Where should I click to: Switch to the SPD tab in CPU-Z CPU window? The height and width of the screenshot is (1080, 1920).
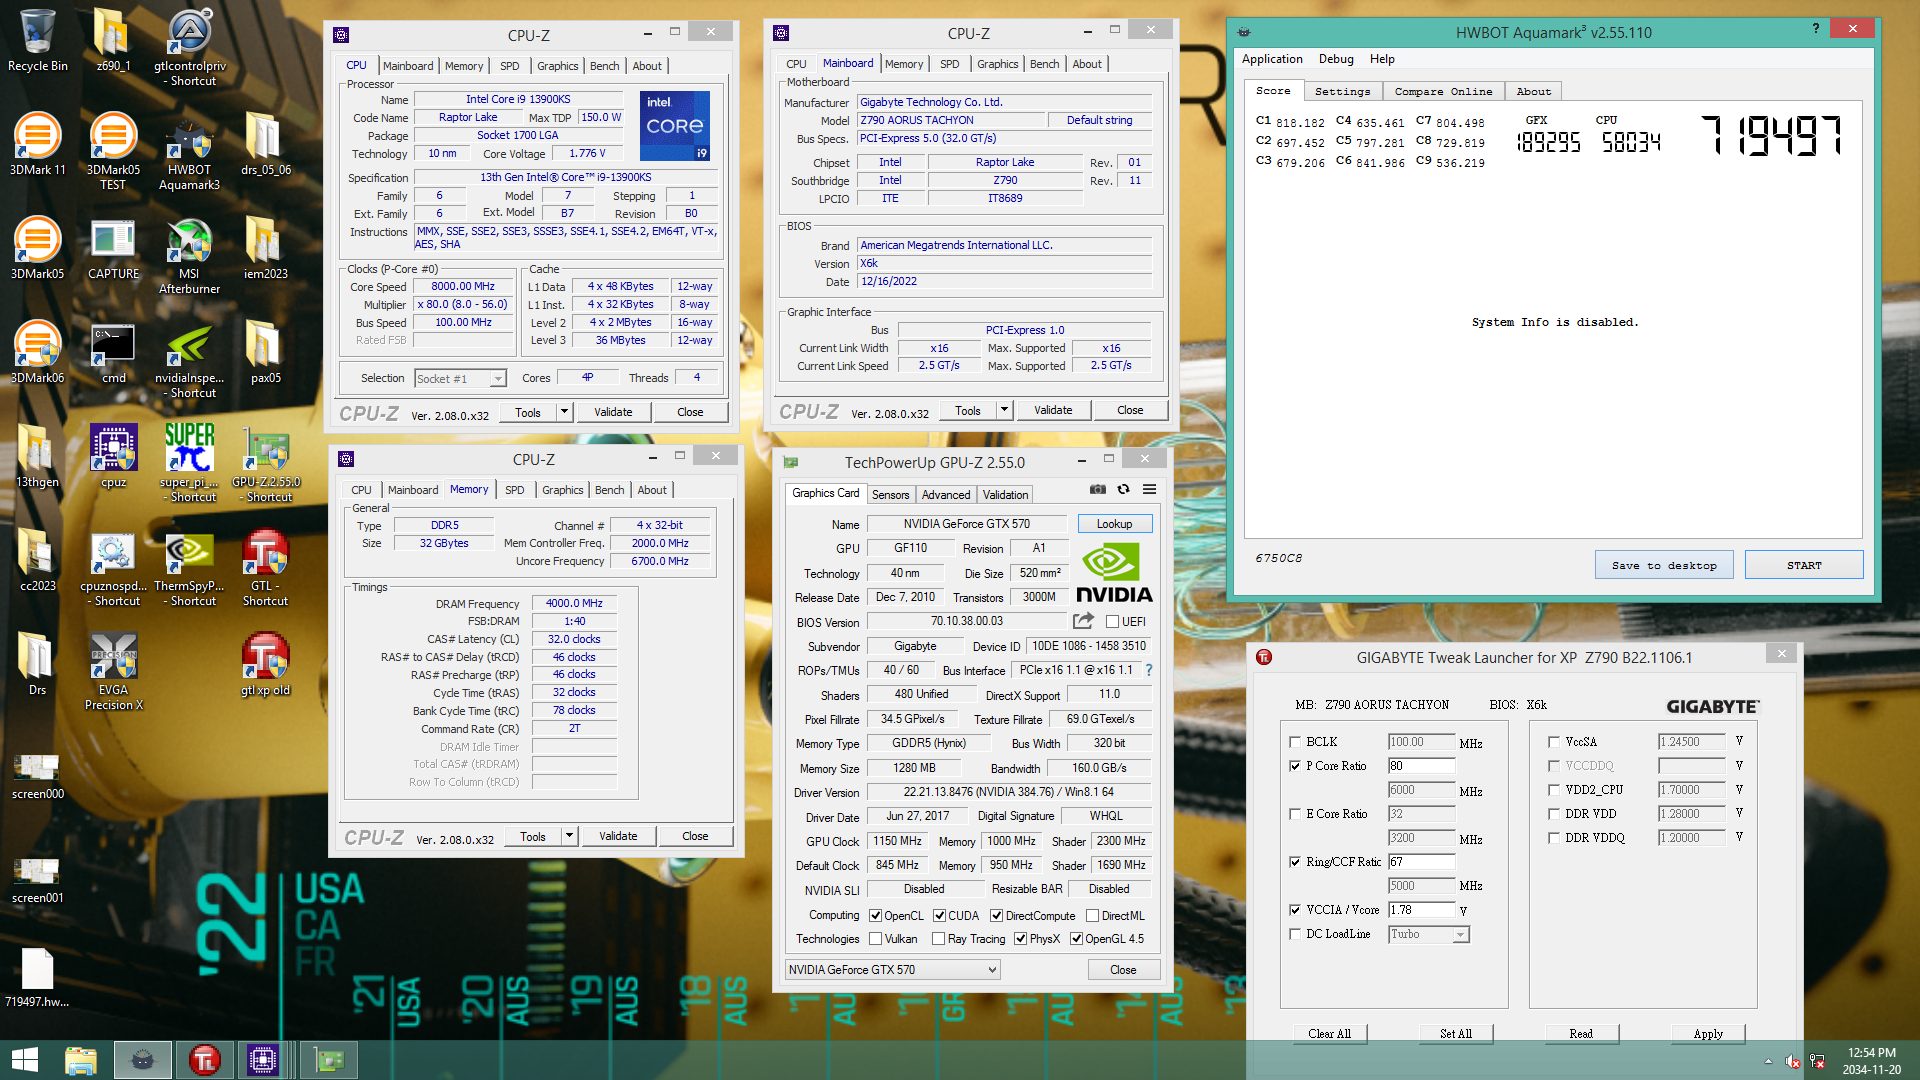(509, 66)
